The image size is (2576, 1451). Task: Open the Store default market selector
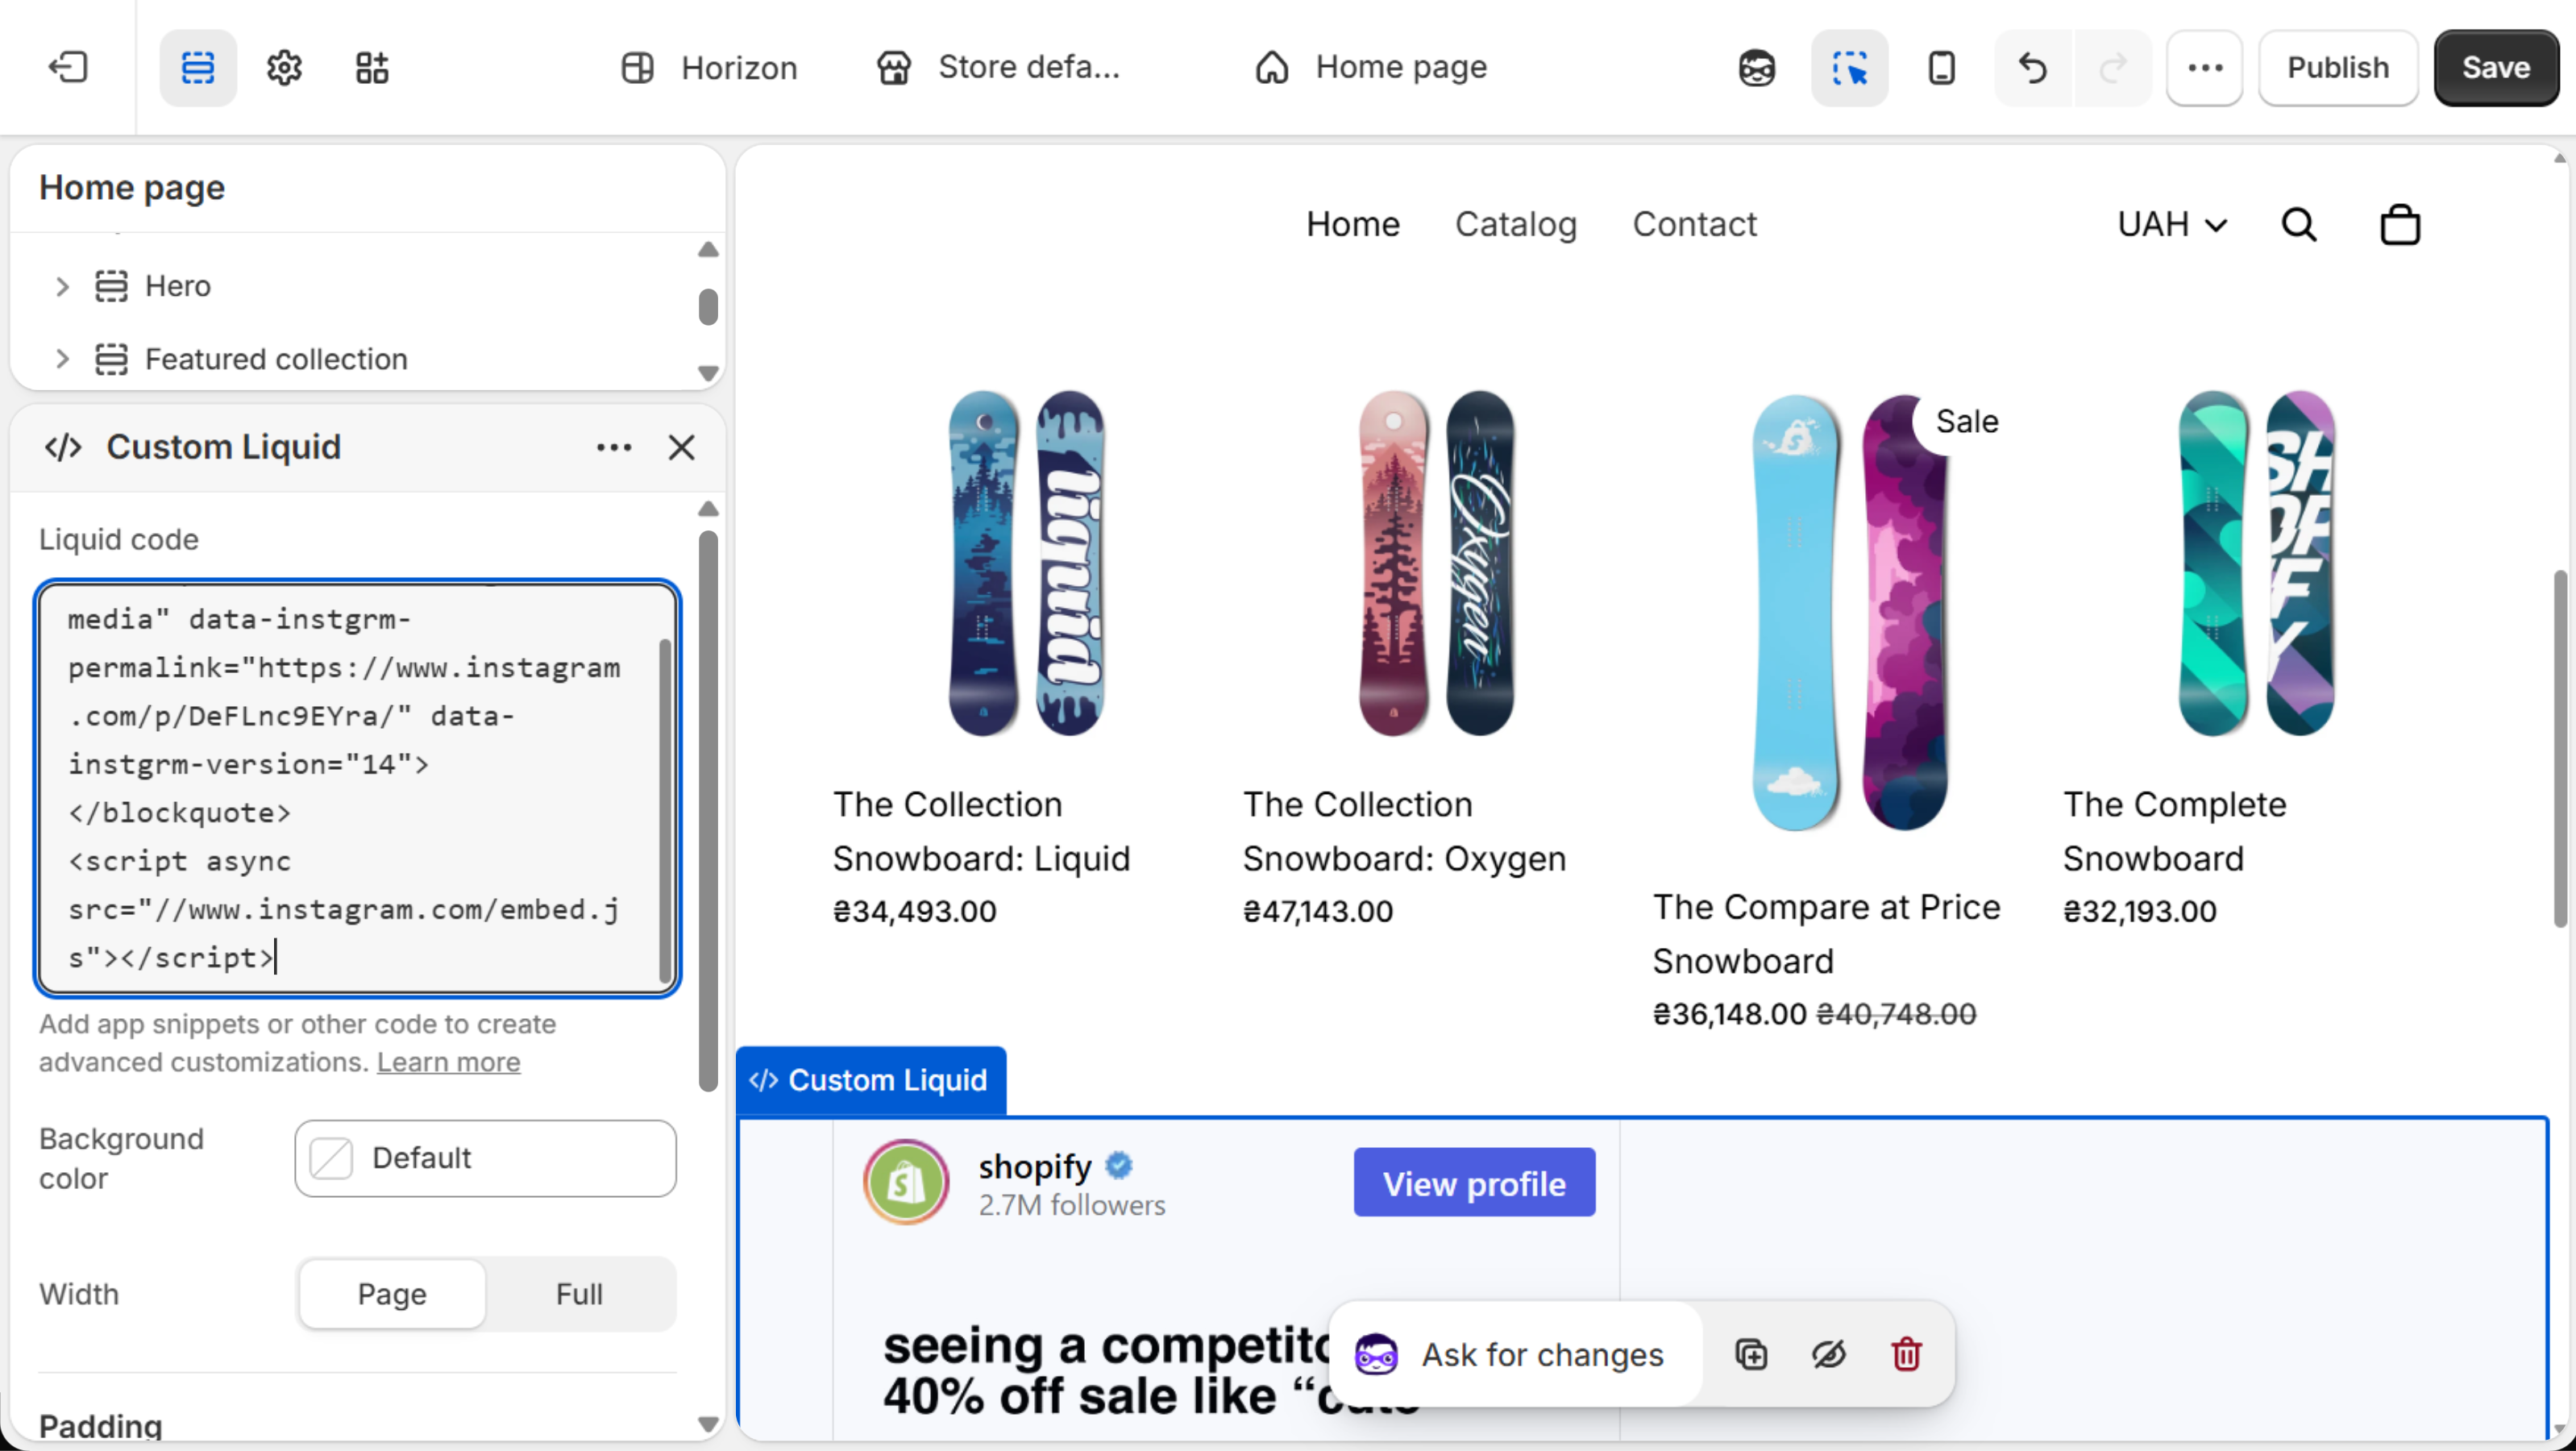click(998, 67)
